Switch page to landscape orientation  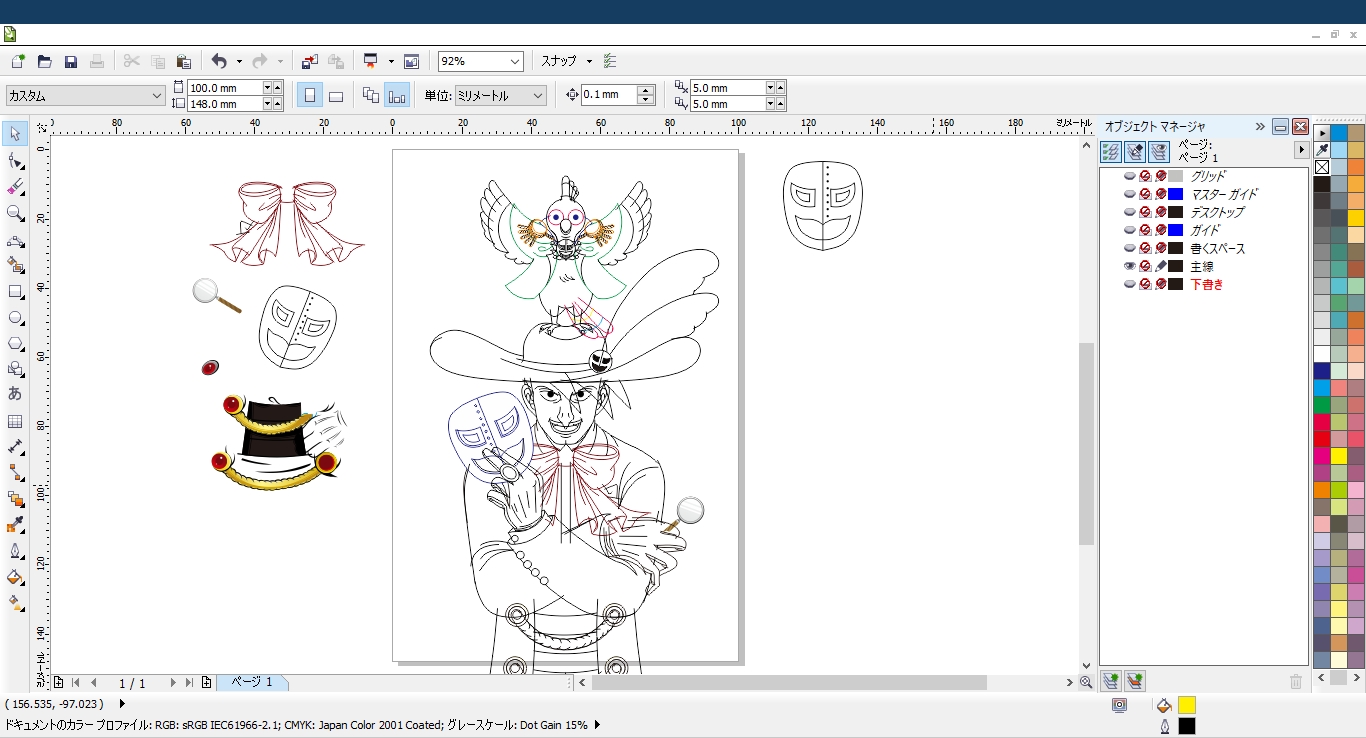click(336, 96)
